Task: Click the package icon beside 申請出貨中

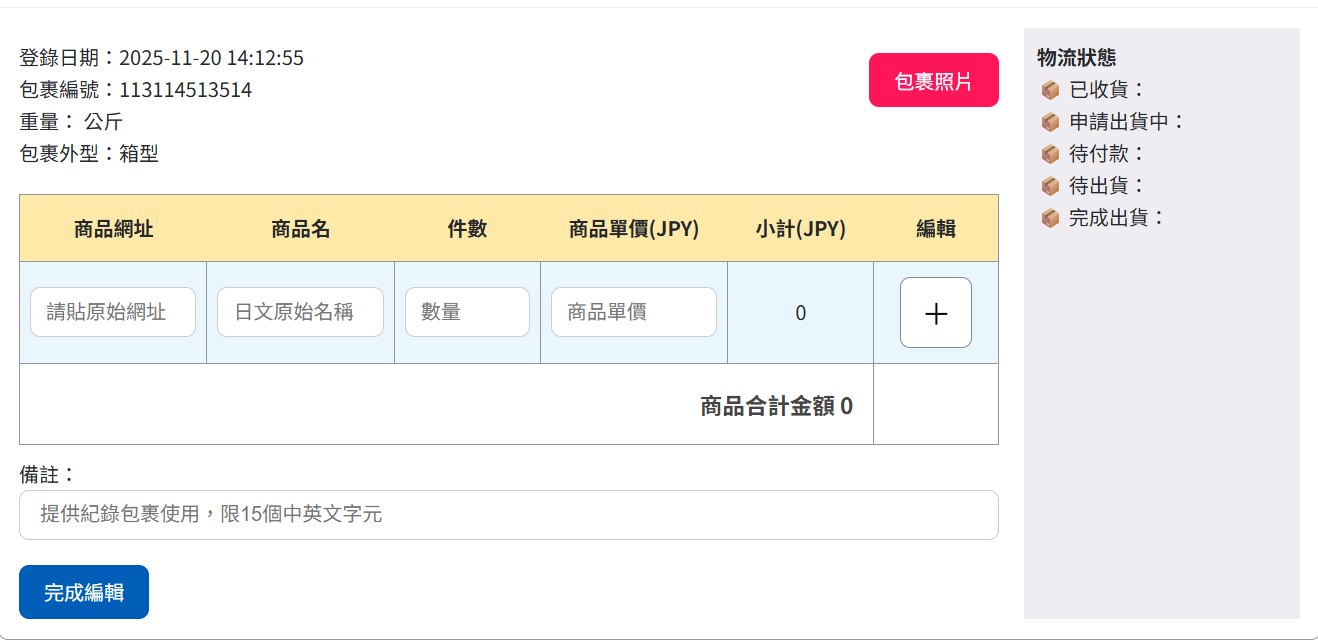Action: (1050, 122)
